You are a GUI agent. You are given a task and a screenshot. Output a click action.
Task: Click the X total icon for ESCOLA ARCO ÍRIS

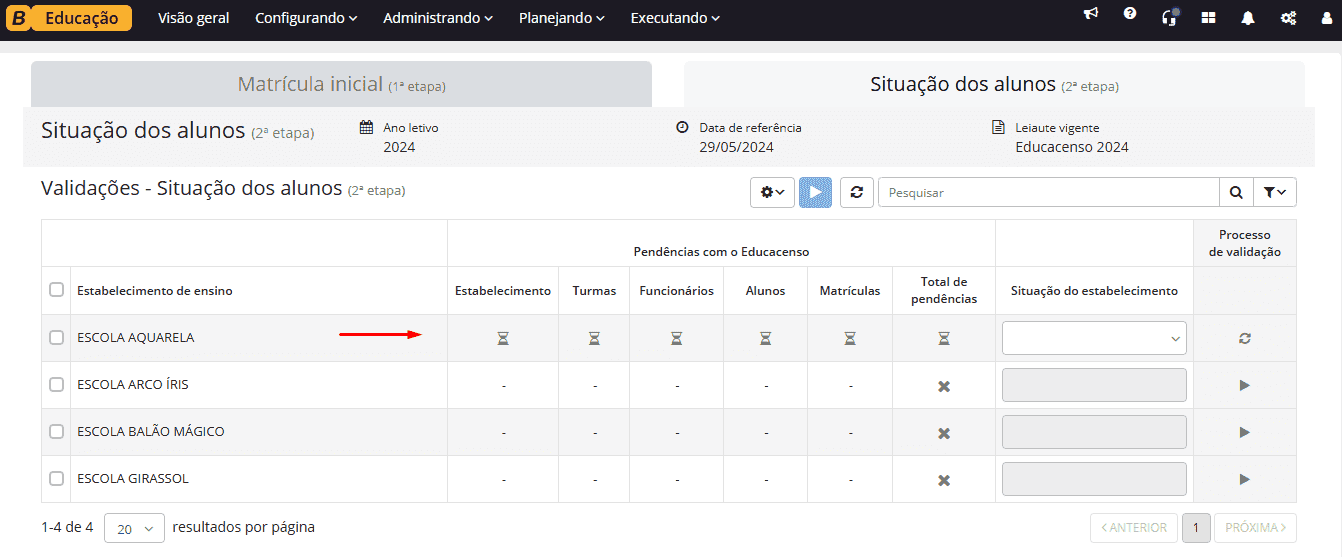944,386
